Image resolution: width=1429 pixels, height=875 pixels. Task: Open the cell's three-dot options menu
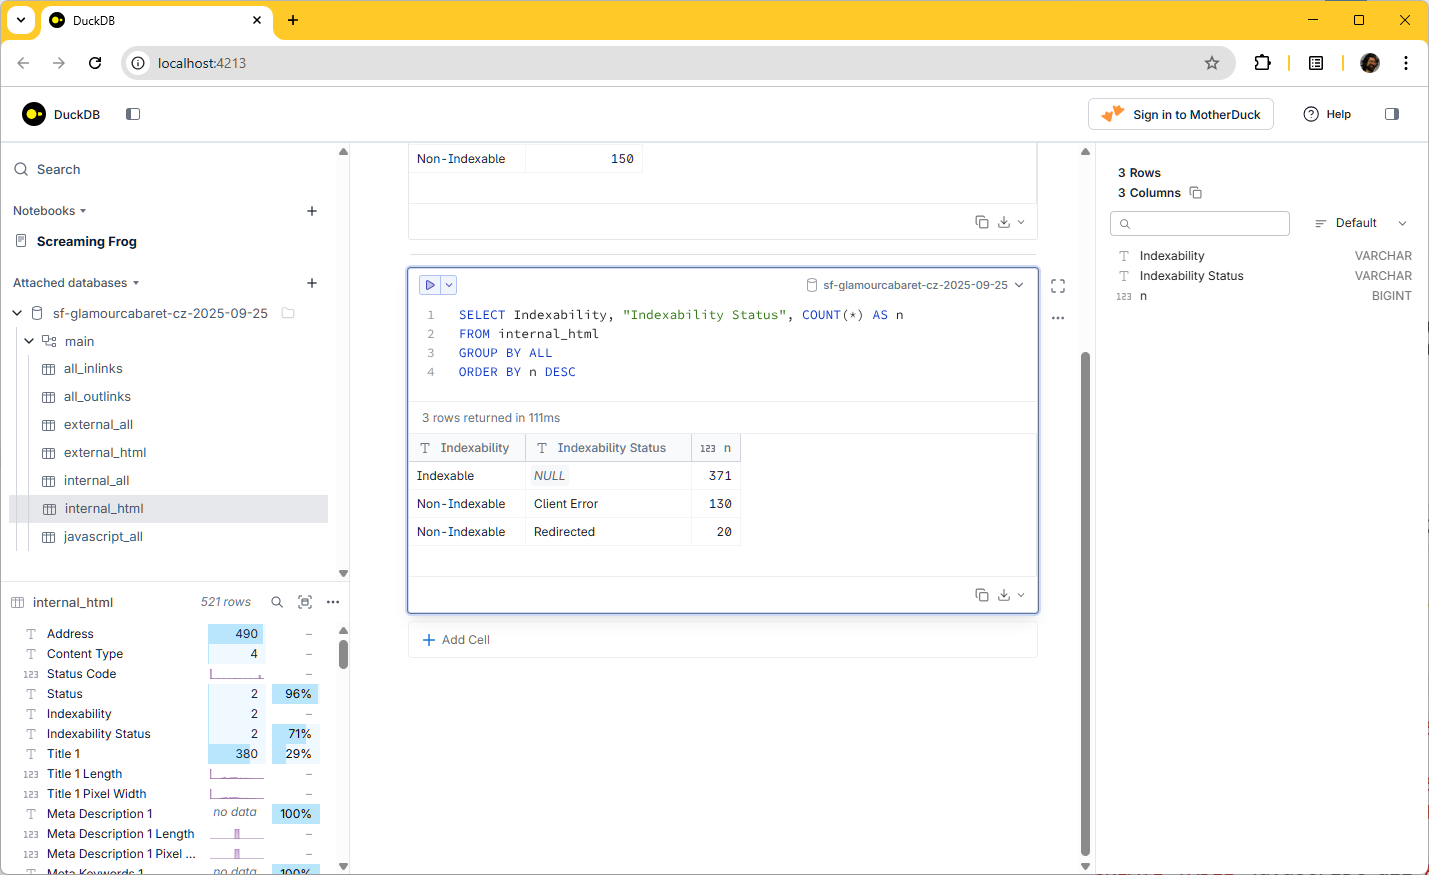click(x=1058, y=318)
